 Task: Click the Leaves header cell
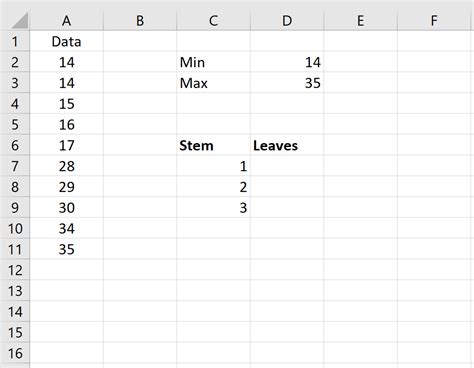(x=287, y=145)
